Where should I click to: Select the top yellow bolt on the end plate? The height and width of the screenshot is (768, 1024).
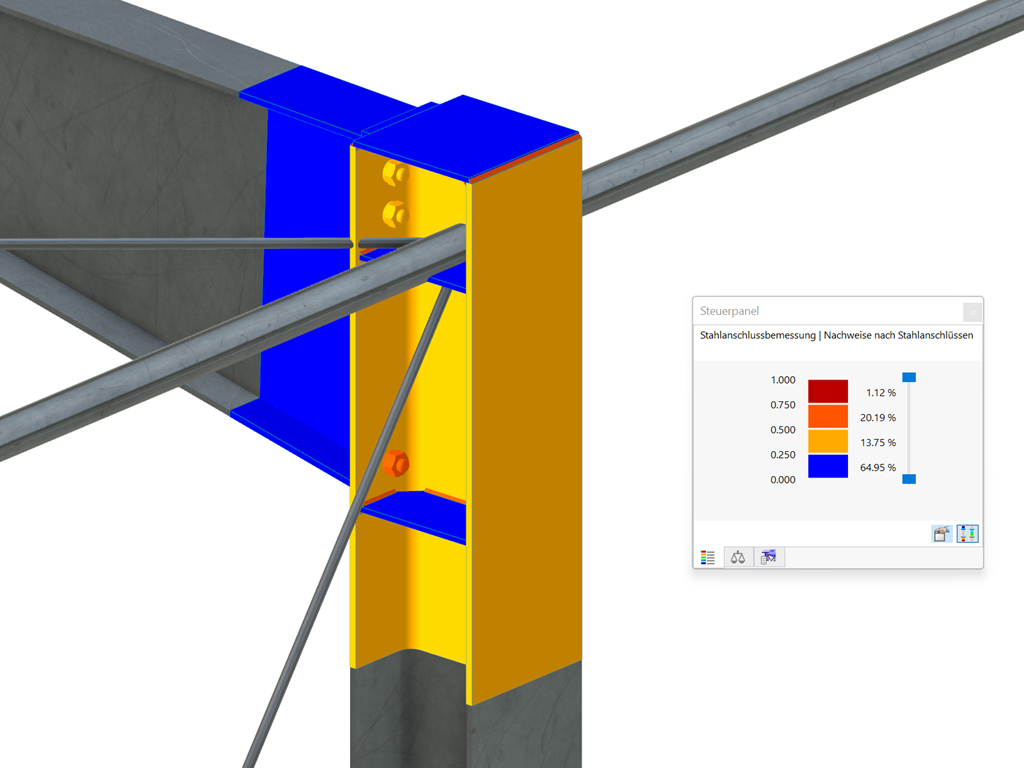coord(395,173)
